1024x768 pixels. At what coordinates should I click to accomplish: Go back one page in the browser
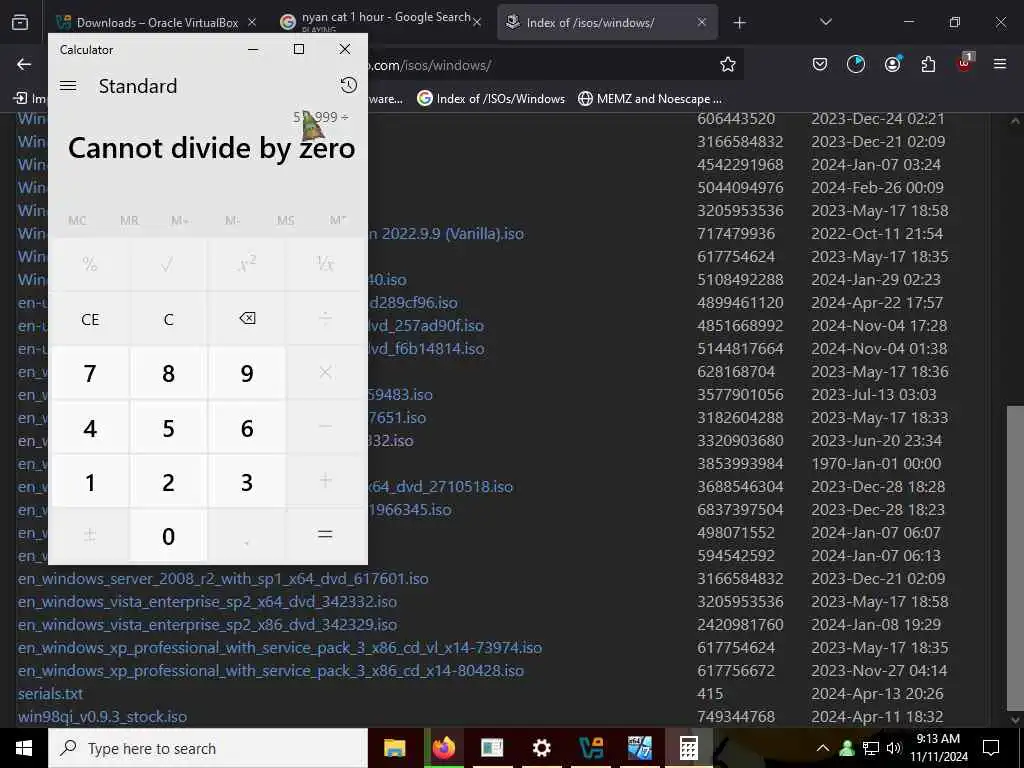24,64
